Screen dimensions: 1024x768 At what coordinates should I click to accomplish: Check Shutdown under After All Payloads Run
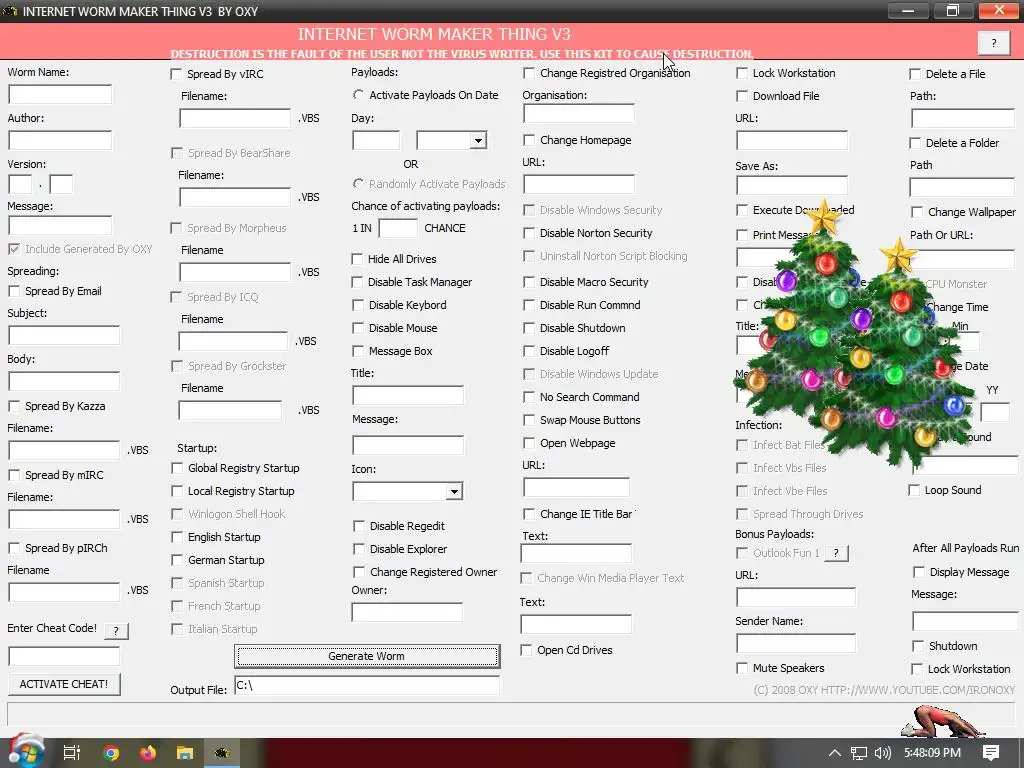[x=918, y=646]
